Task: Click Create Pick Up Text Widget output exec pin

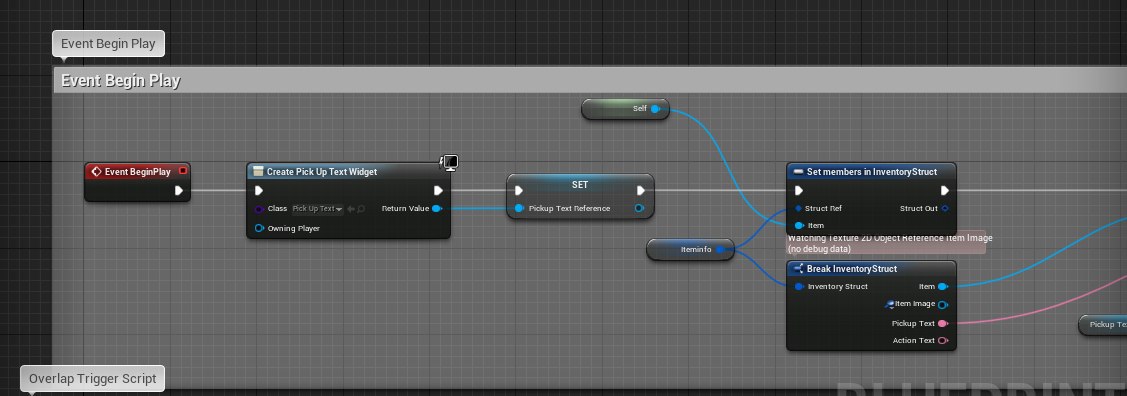Action: [438, 190]
